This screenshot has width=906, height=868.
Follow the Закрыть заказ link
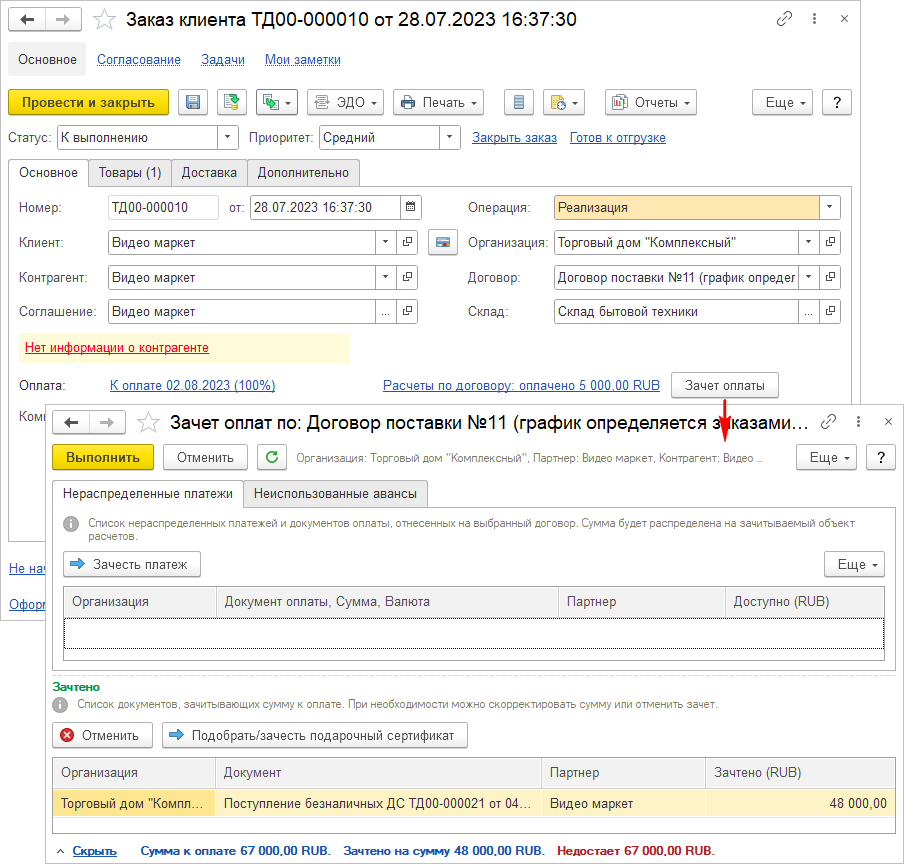pos(514,138)
